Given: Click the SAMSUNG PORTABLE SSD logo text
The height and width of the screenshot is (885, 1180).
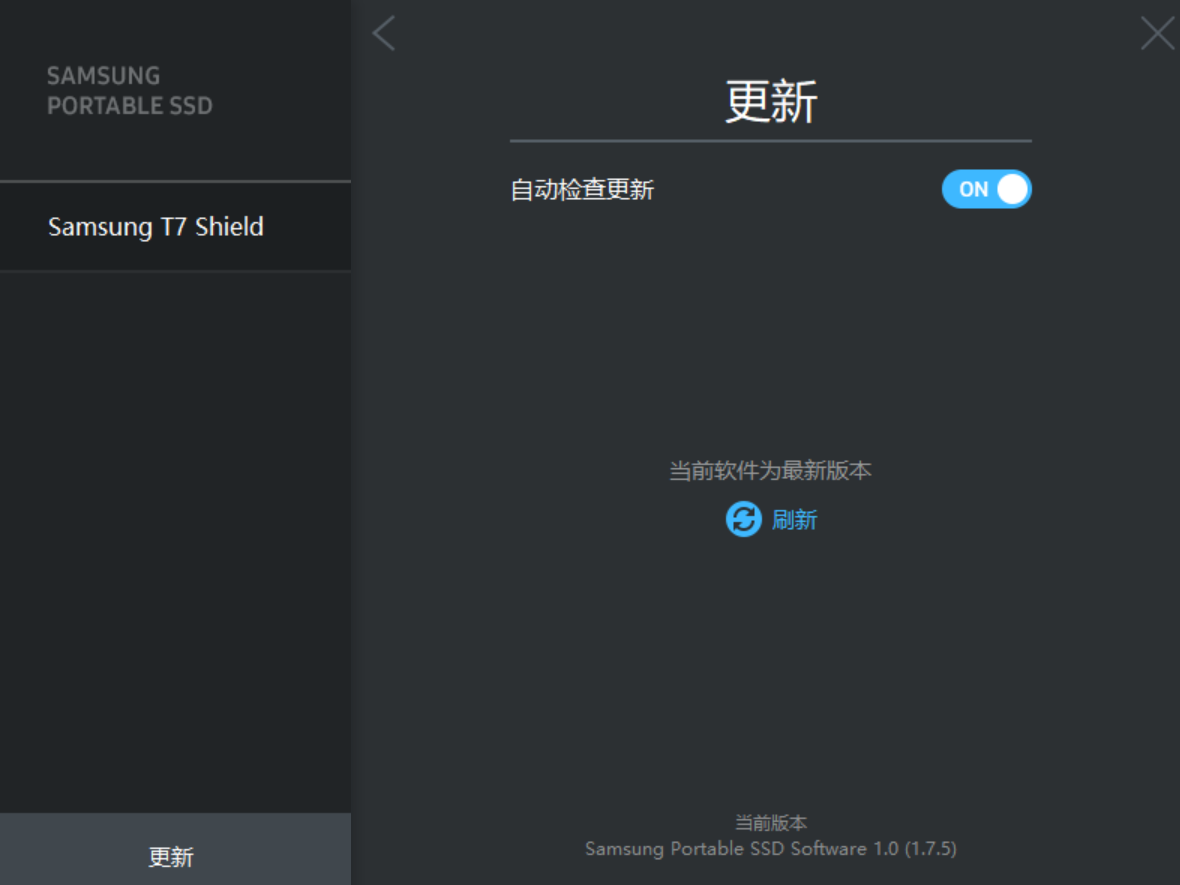Looking at the screenshot, I should pos(129,90).
